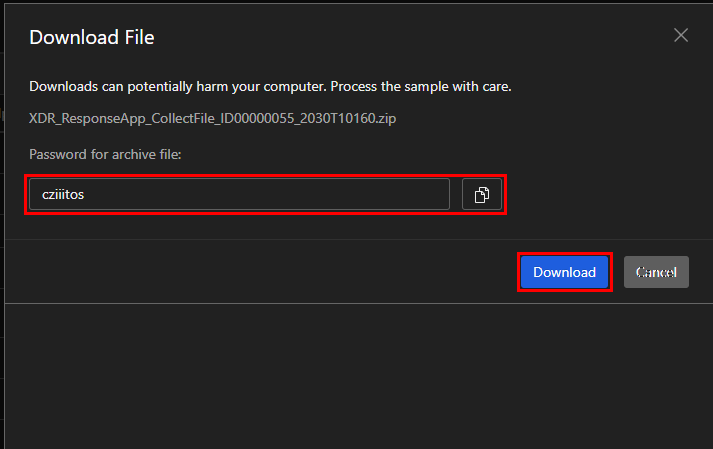713x449 pixels.
Task: Focus the archive password field
Action: (x=239, y=195)
